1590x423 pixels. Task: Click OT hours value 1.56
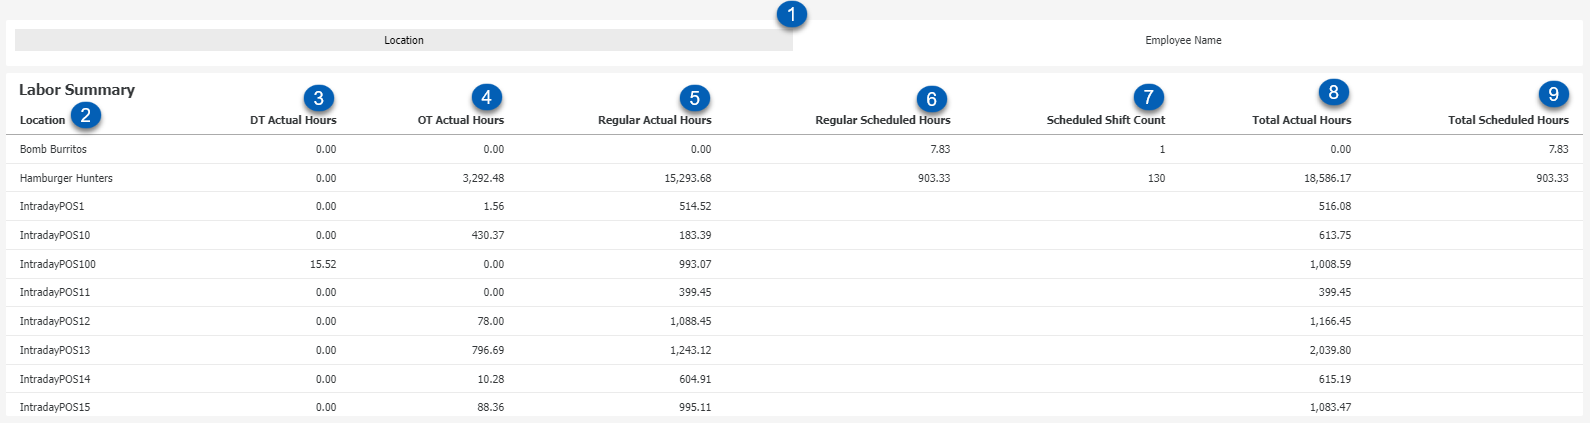pyautogui.click(x=494, y=206)
